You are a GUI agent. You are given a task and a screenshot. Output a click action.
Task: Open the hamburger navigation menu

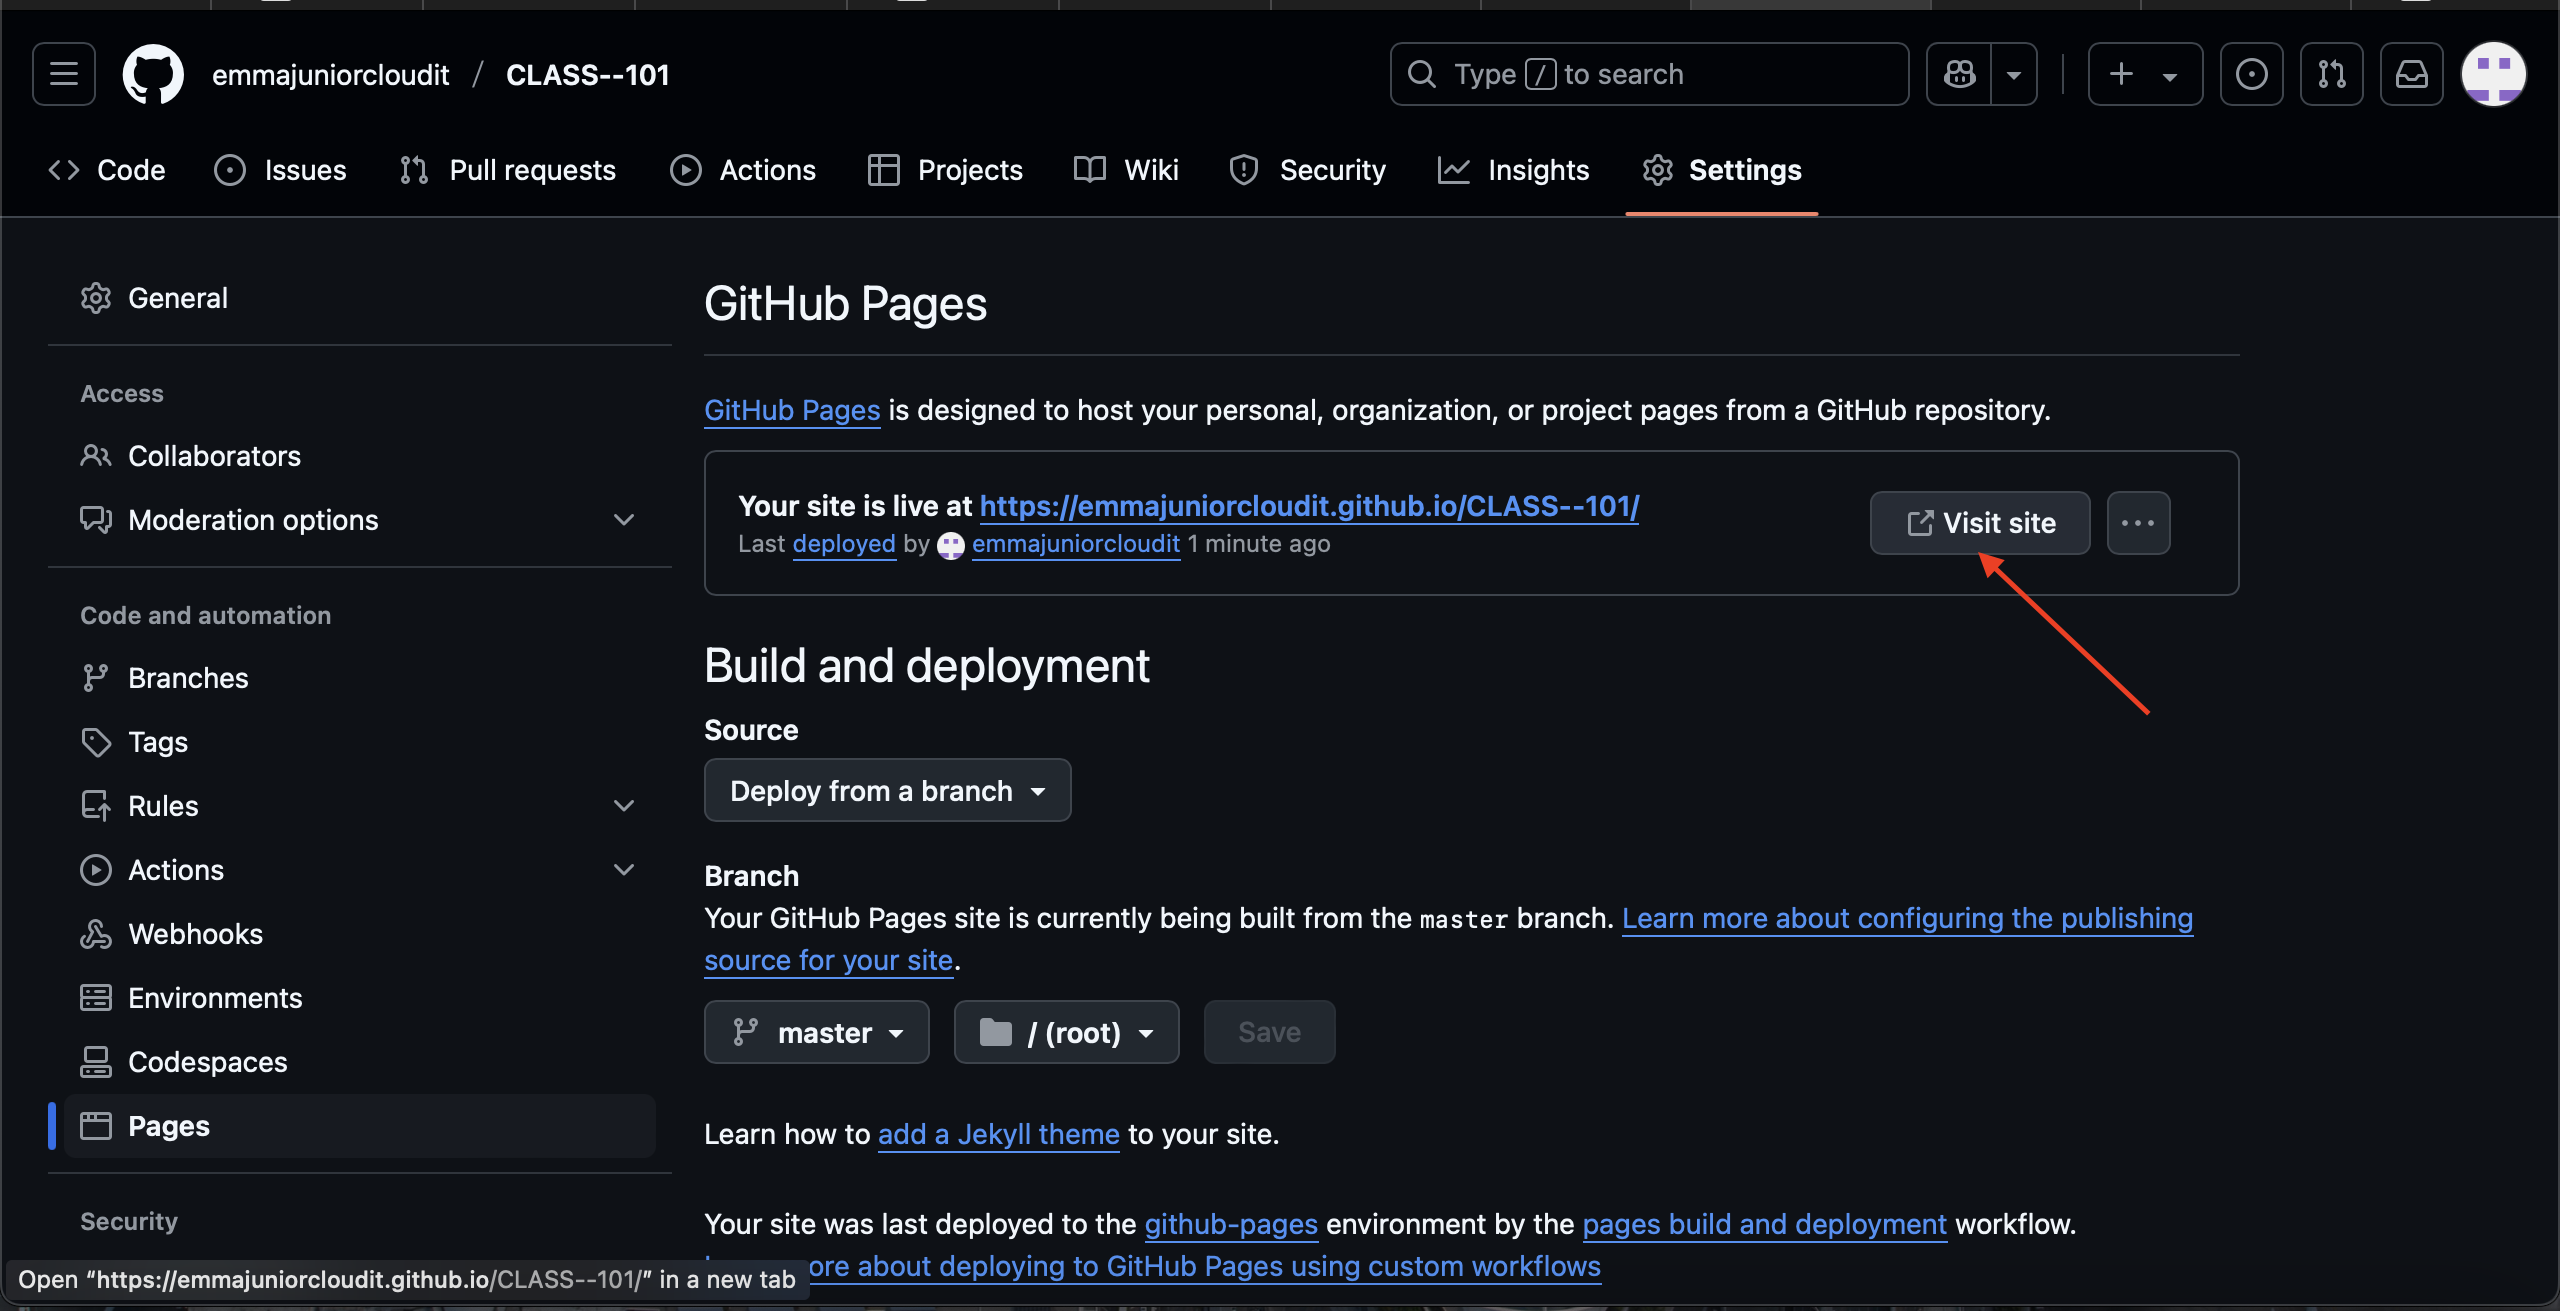pyautogui.click(x=64, y=74)
